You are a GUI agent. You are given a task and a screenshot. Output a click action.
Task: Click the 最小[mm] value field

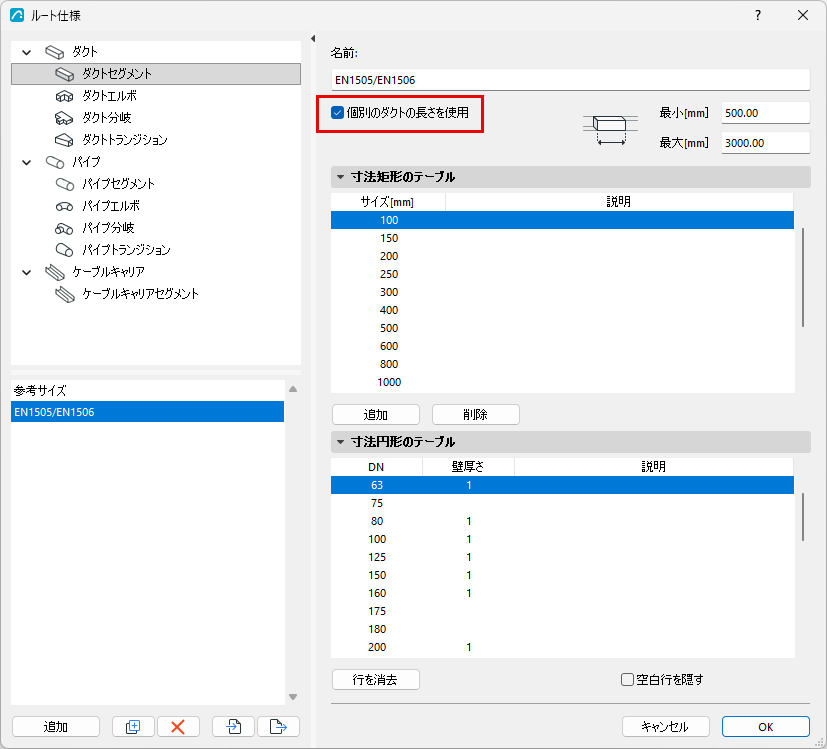(x=765, y=113)
